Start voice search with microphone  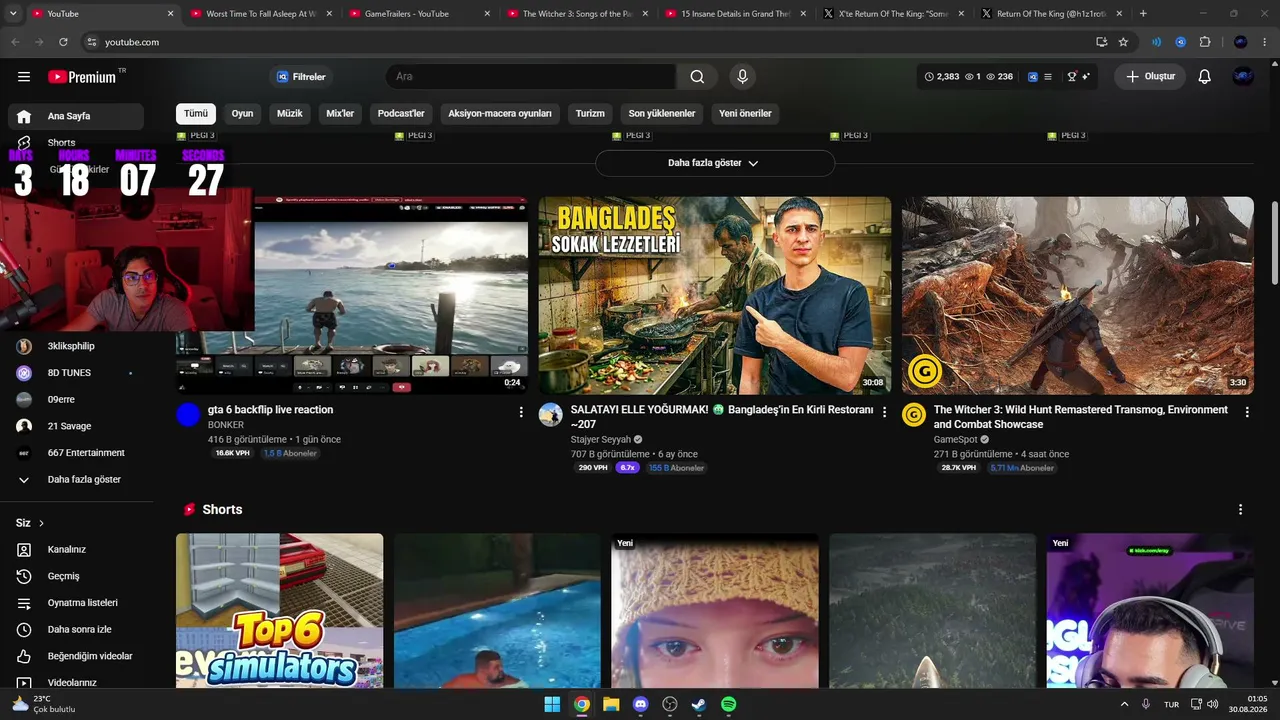[742, 77]
